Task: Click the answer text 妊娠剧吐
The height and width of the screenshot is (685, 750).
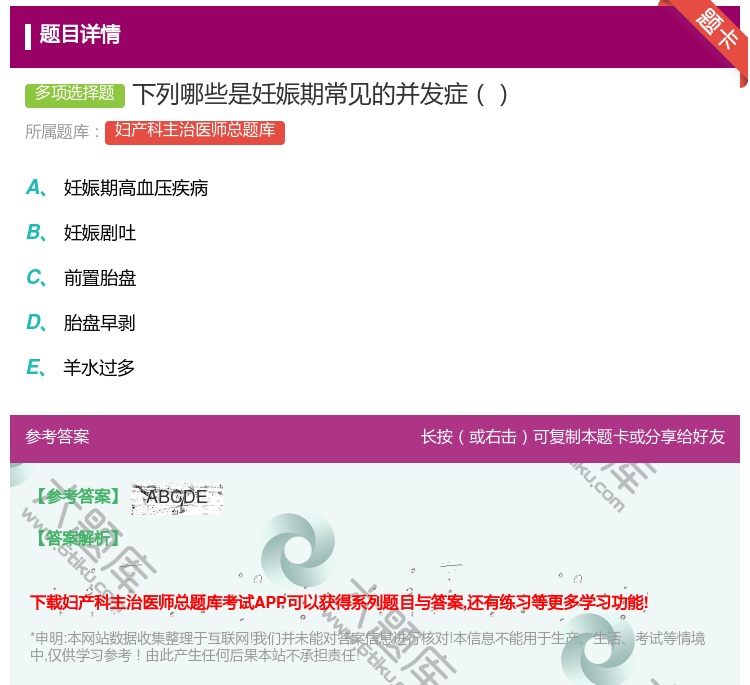Action: pyautogui.click(x=100, y=233)
